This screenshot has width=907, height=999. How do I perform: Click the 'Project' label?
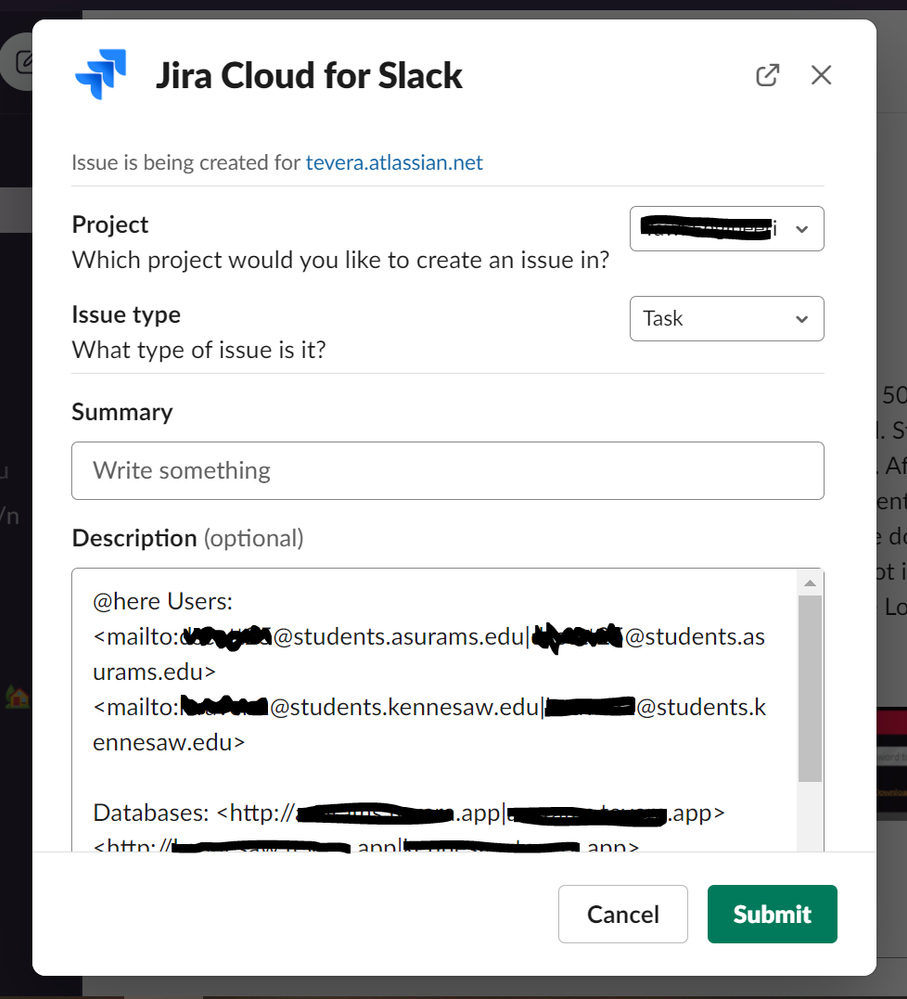[x=110, y=225]
